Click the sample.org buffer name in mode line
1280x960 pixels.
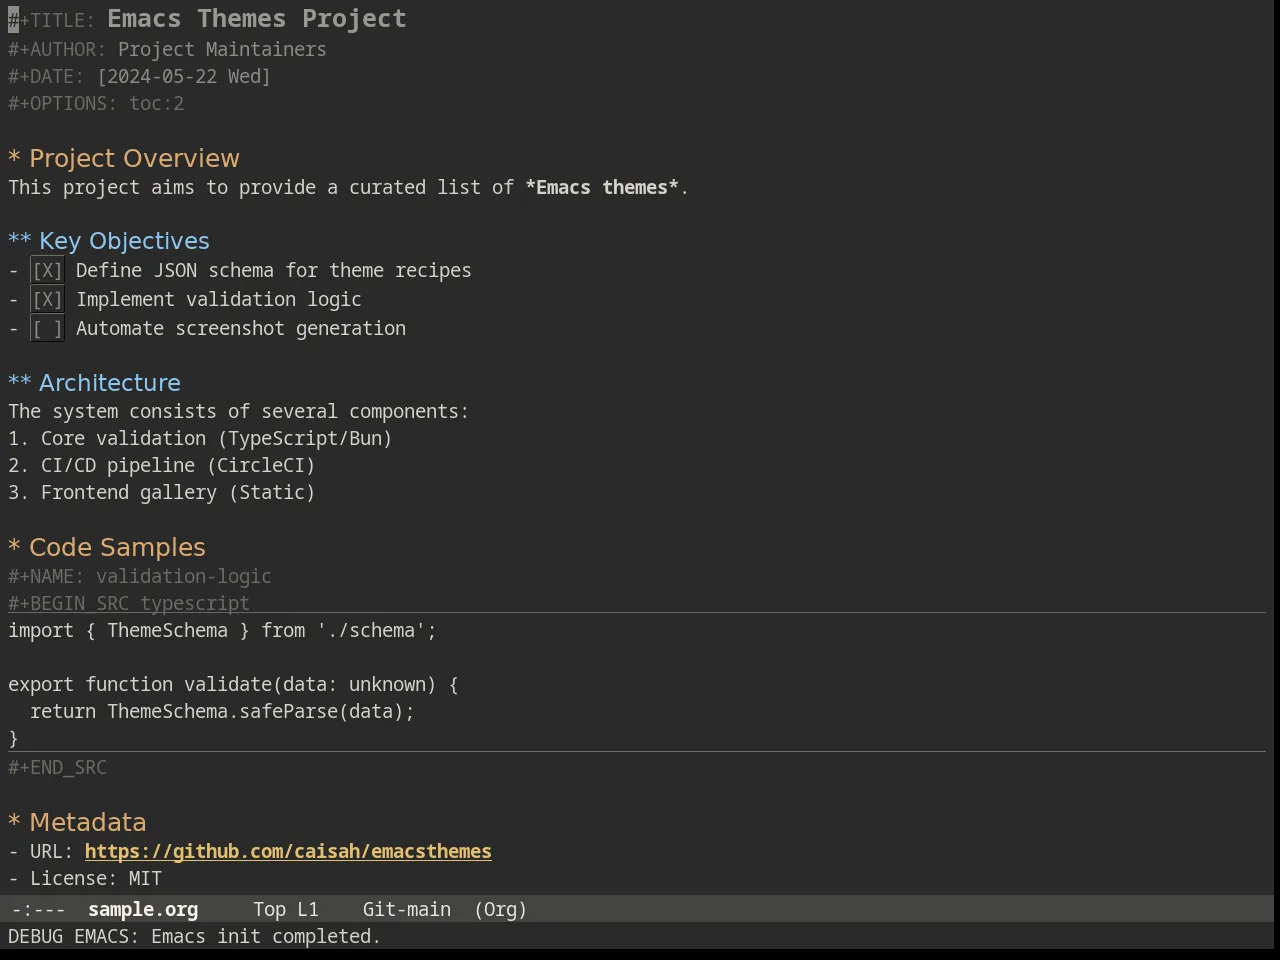click(143, 910)
